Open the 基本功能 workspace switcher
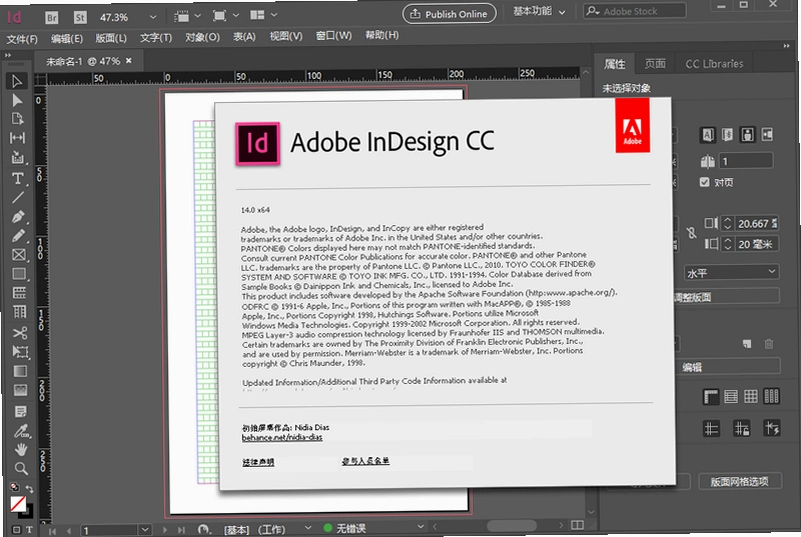 pos(539,11)
